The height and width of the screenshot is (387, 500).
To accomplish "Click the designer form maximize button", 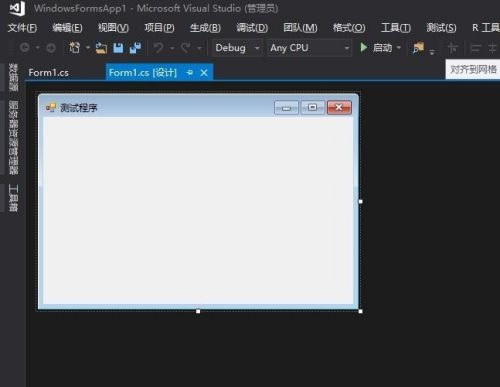I will (313, 108).
